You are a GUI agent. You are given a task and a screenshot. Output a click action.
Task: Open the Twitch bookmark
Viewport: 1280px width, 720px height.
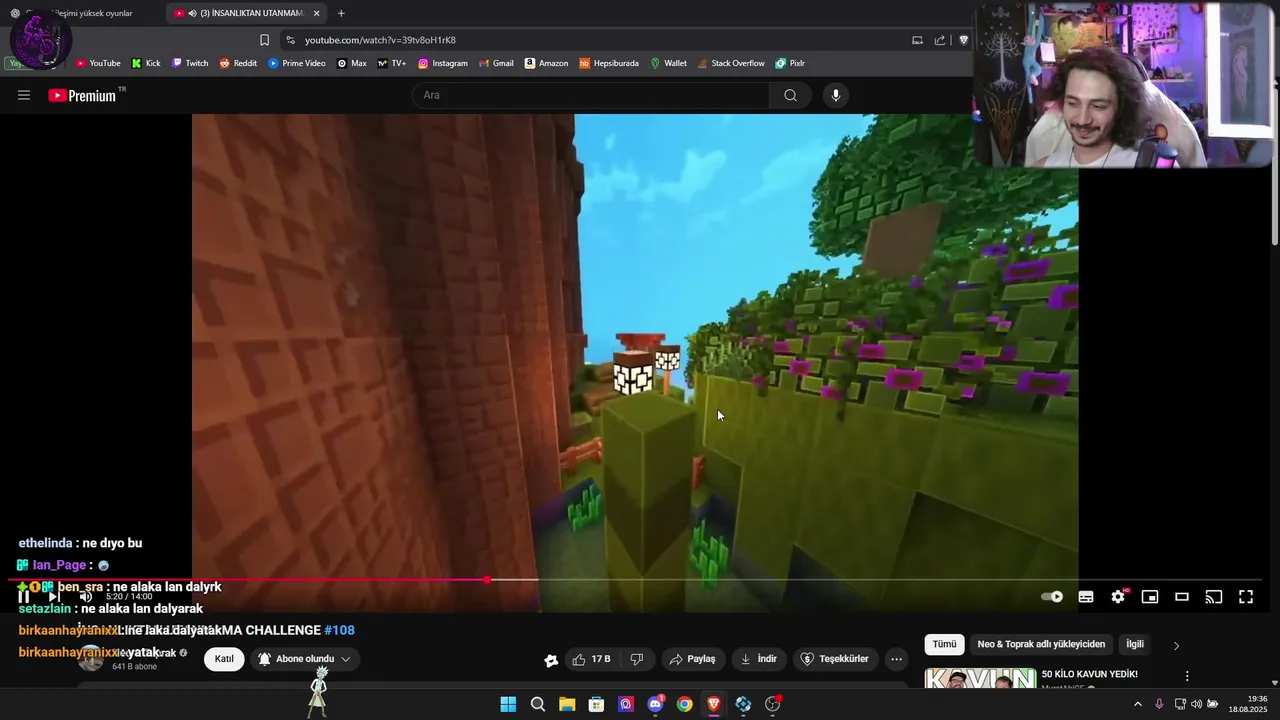pyautogui.click(x=190, y=63)
